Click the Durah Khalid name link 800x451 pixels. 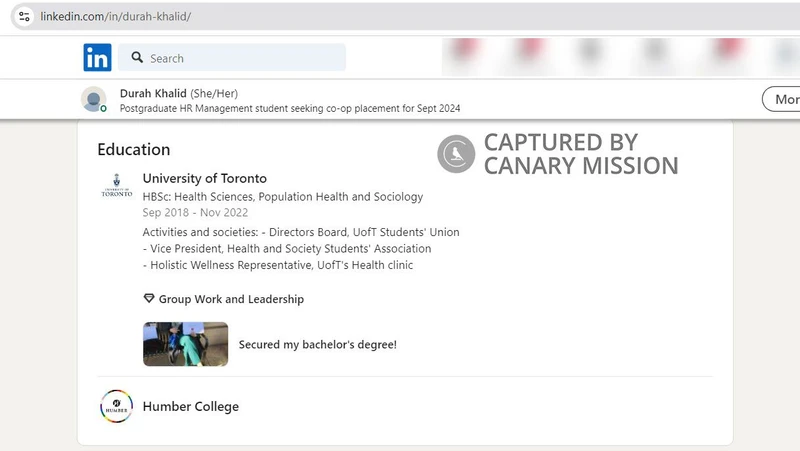153,93
